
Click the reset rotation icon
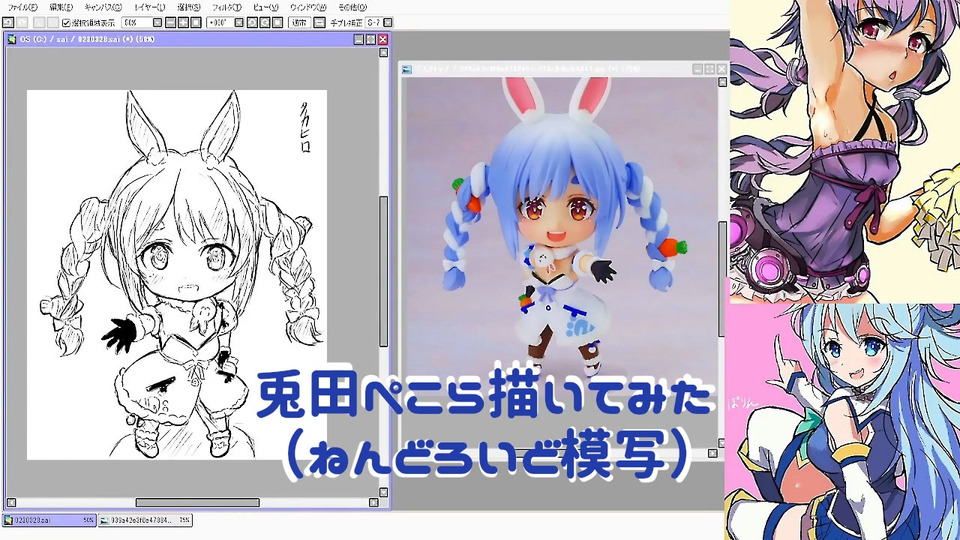[x=277, y=23]
